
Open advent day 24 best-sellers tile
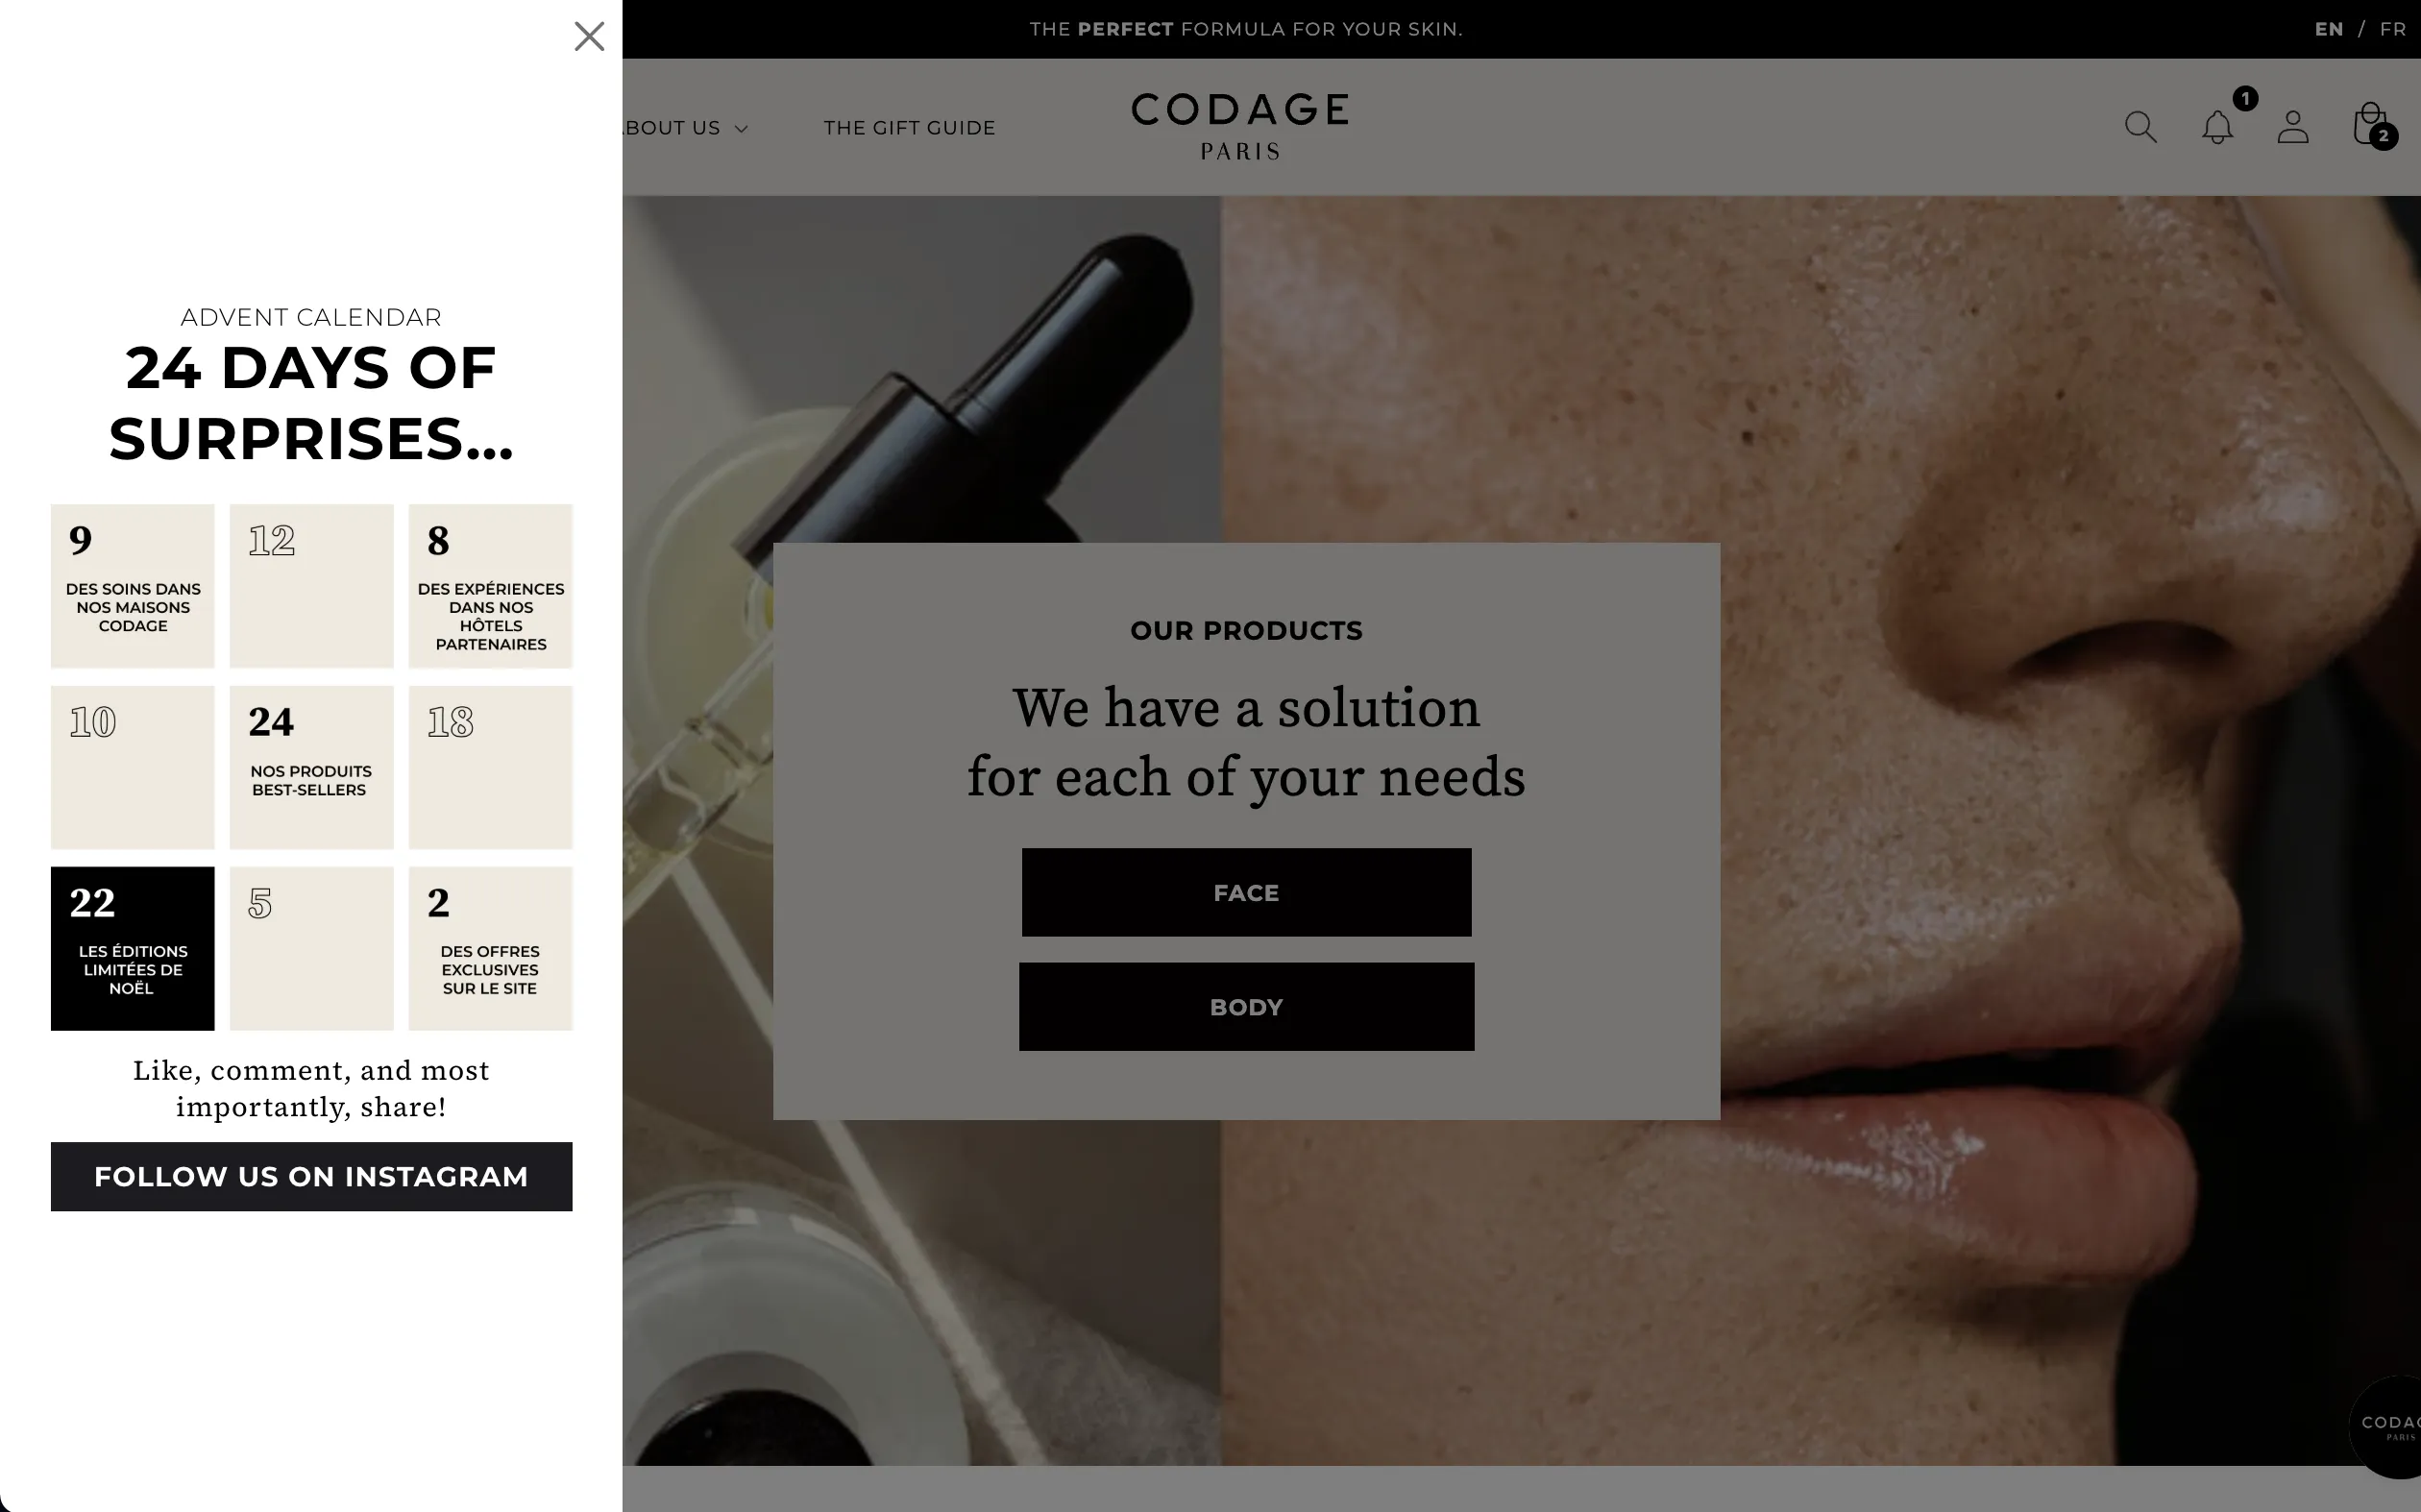pos(311,767)
